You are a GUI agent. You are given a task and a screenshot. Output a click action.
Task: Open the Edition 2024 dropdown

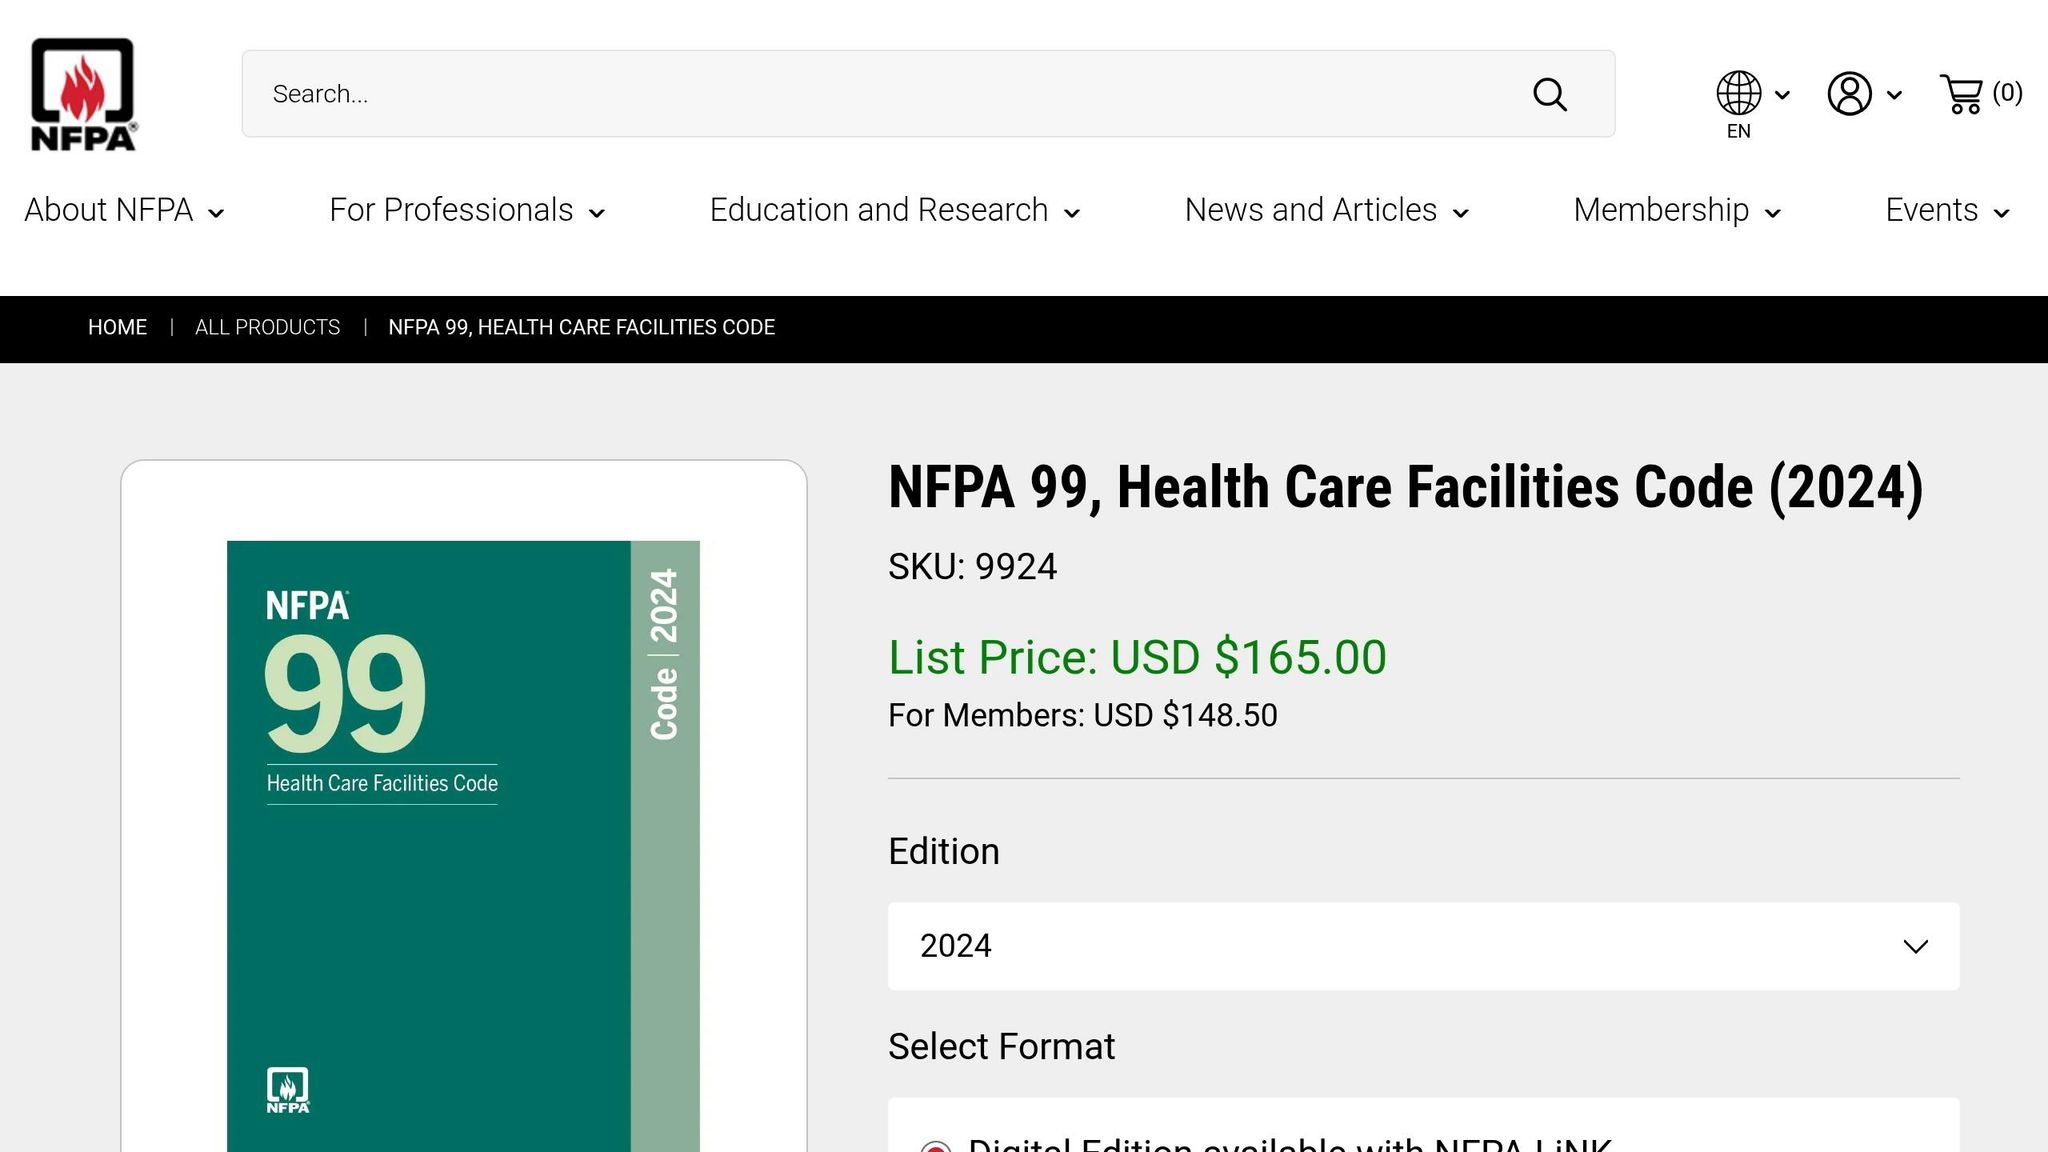(1423, 946)
